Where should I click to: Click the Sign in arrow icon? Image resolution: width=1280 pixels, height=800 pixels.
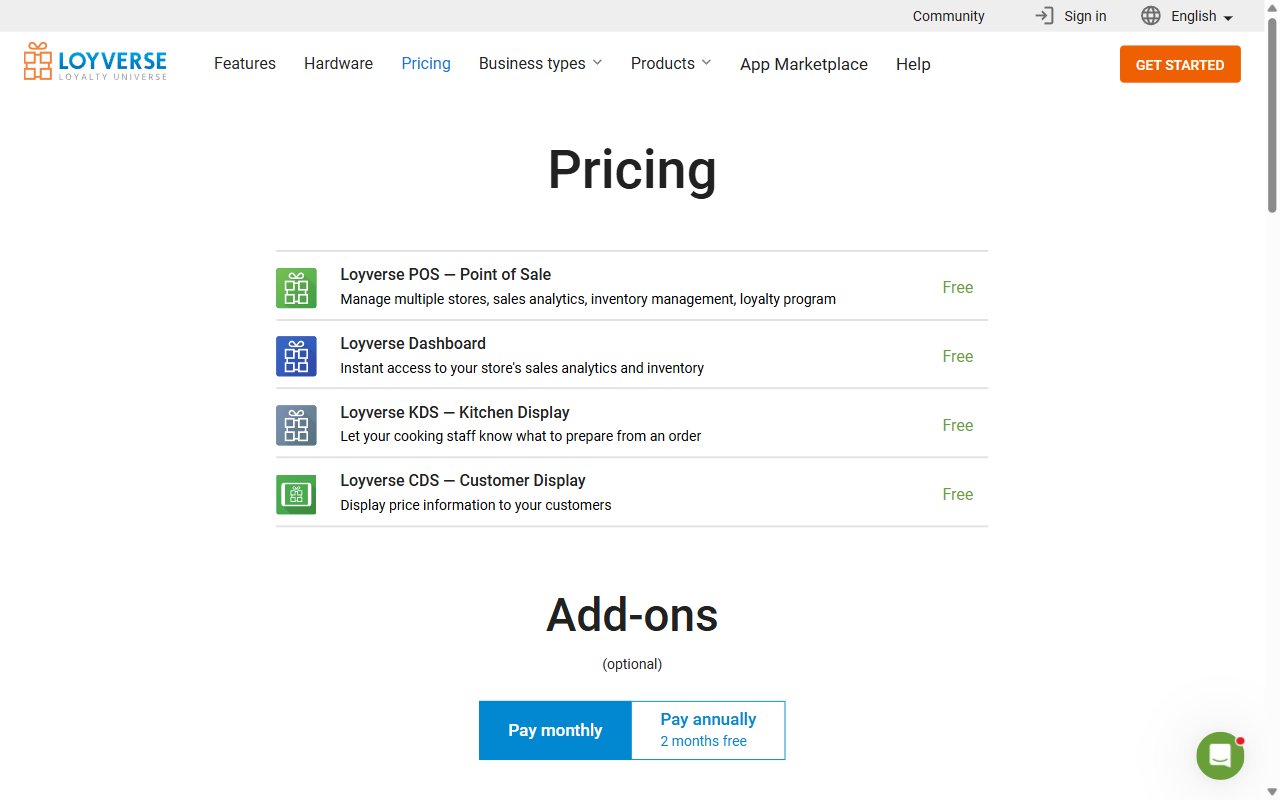(x=1044, y=16)
